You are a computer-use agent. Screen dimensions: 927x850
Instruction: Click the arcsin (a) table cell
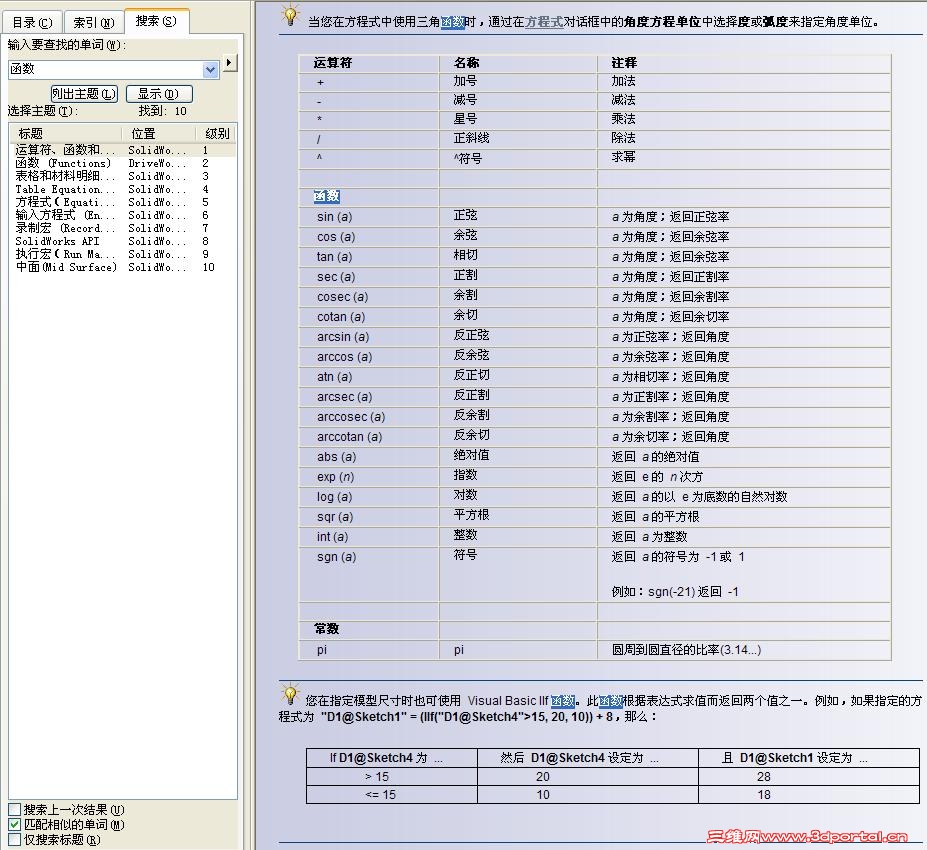point(369,337)
